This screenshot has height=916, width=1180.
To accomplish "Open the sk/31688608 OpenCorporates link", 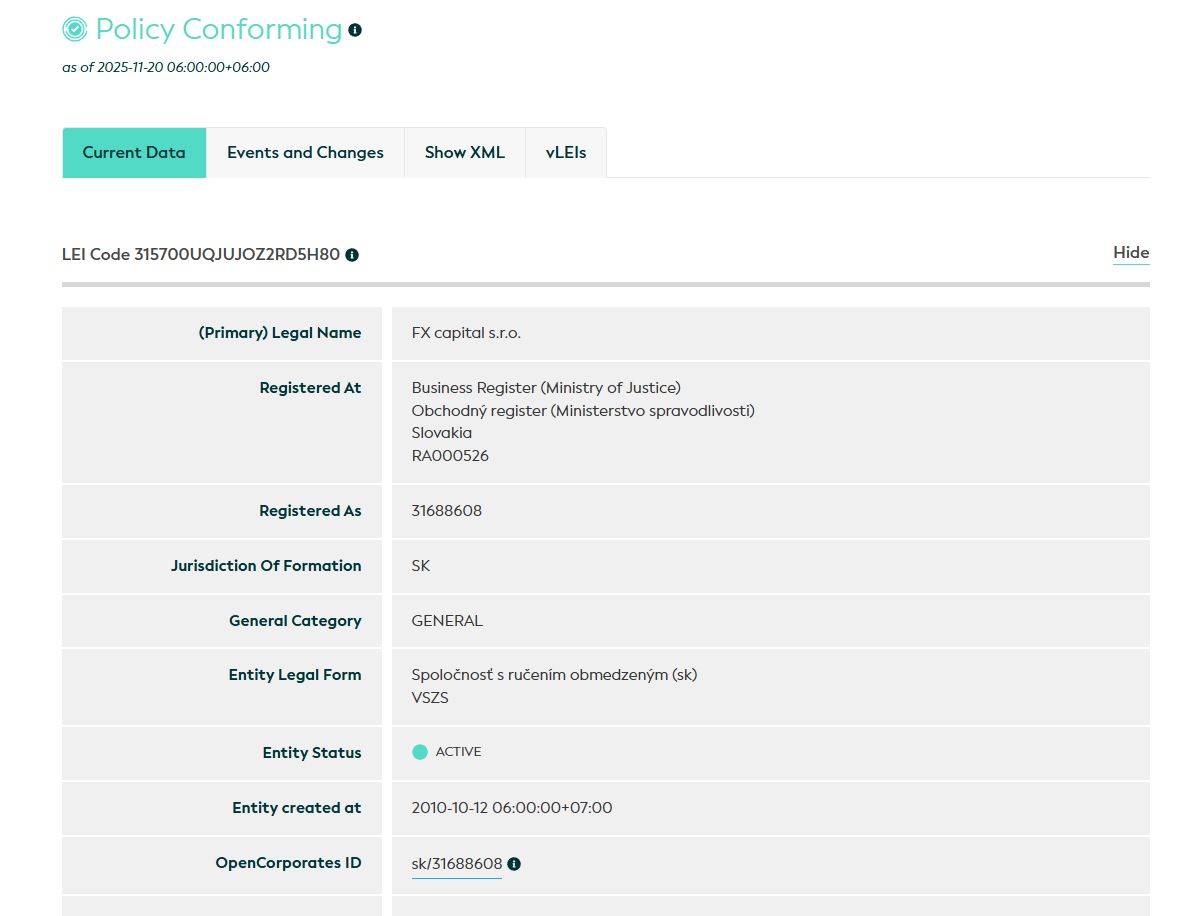I will 456,864.
